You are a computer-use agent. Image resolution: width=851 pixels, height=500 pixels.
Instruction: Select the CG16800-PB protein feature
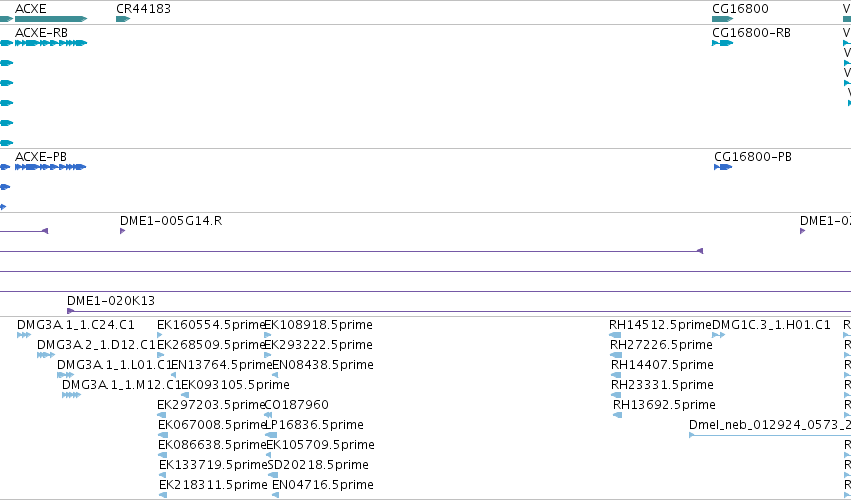(x=723, y=167)
